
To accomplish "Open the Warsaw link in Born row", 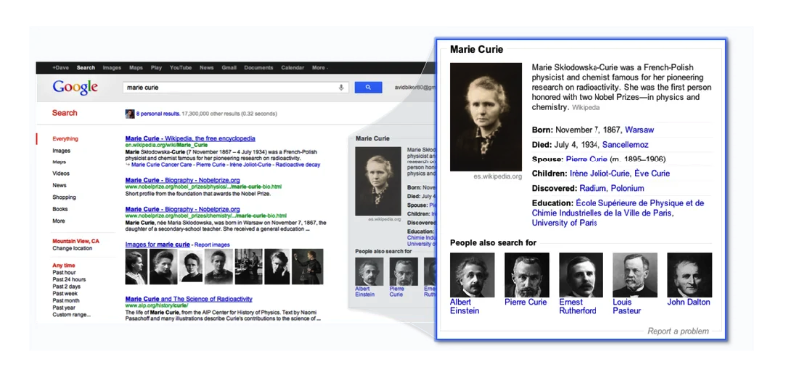I will (x=639, y=130).
